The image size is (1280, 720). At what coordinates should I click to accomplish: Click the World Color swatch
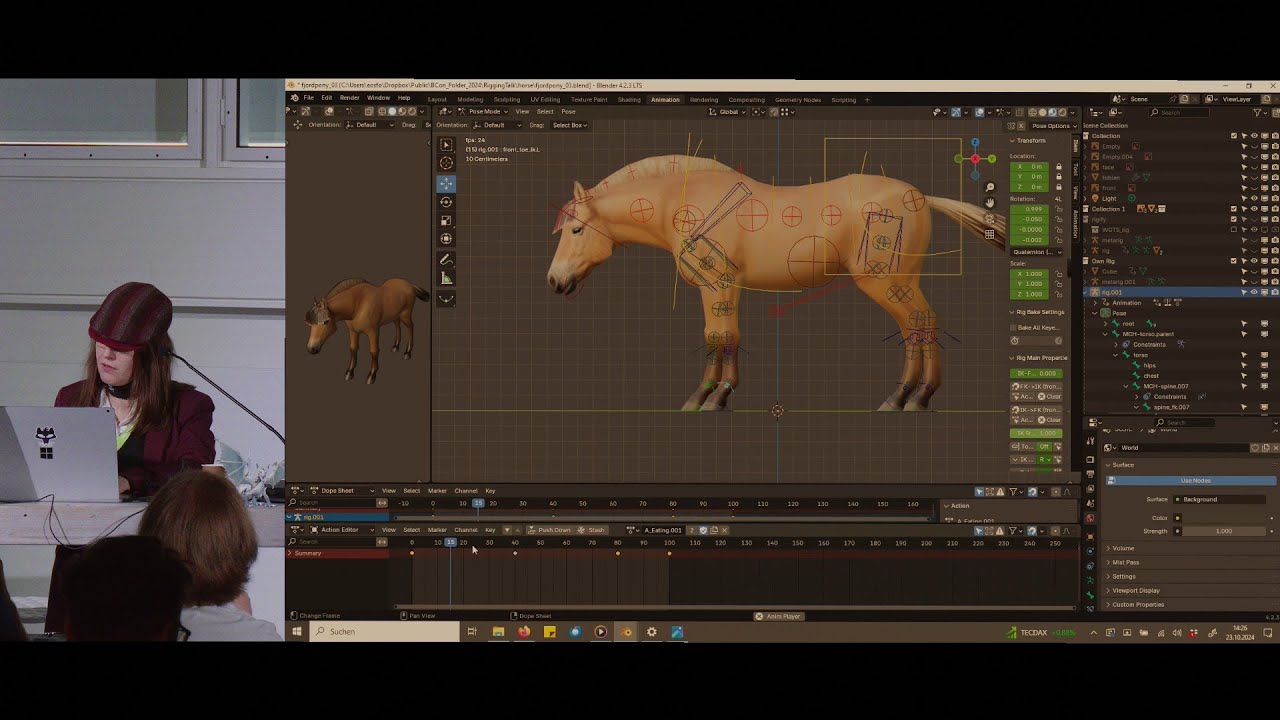click(1224, 518)
